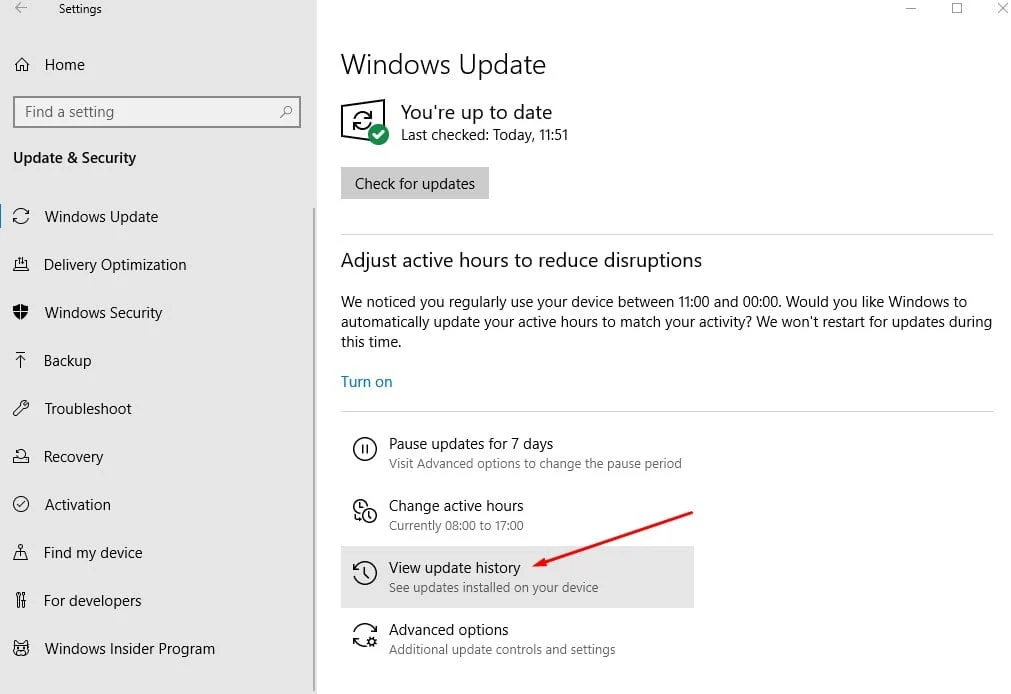Click the Troubleshoot wrench icon
The height and width of the screenshot is (694, 1011).
pos(21,409)
